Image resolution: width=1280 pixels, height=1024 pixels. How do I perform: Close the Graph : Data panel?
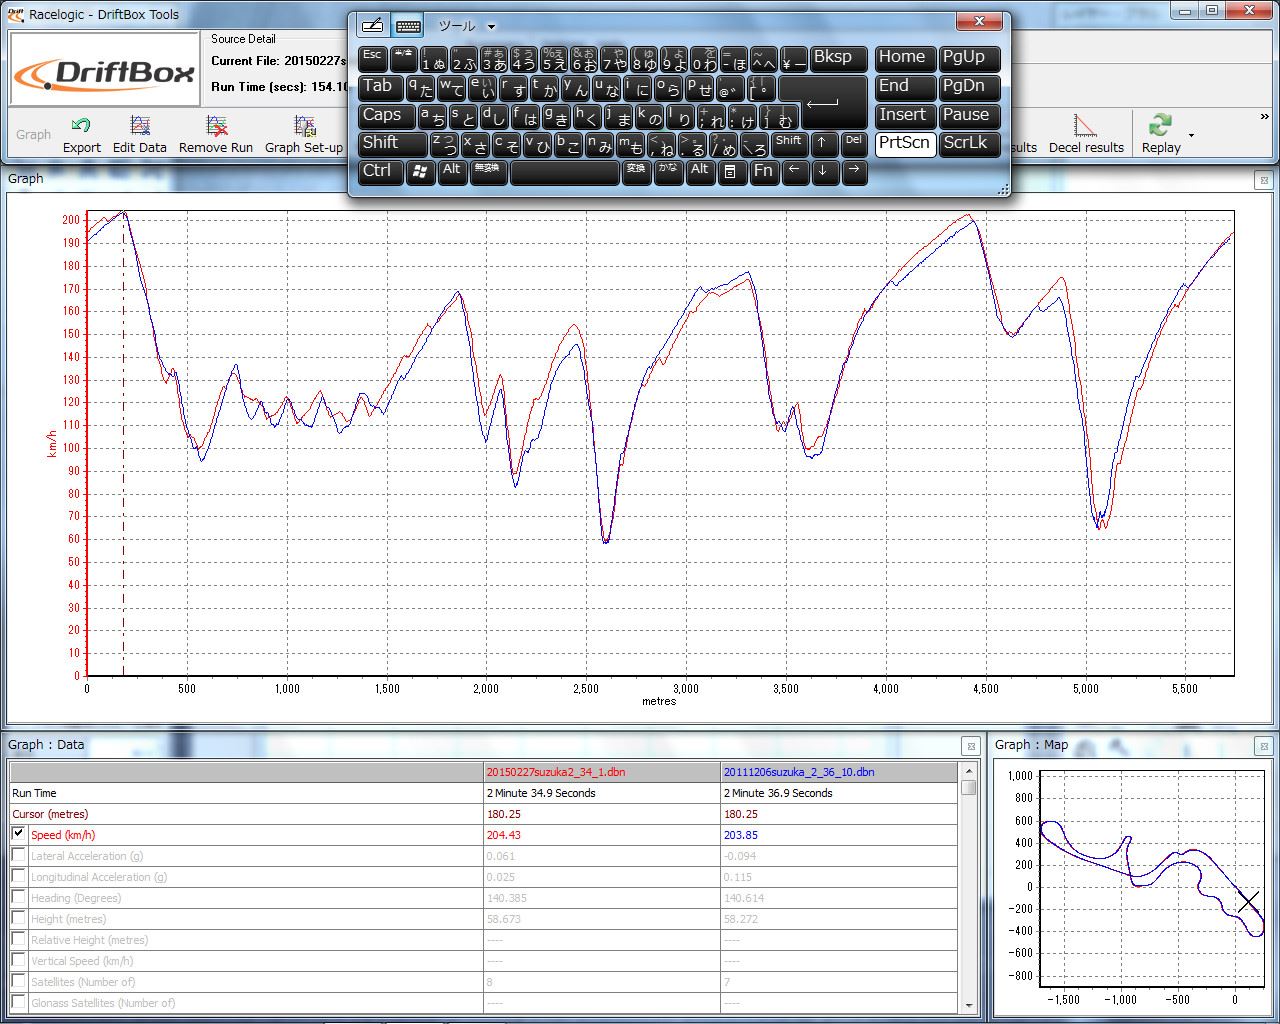[970, 746]
